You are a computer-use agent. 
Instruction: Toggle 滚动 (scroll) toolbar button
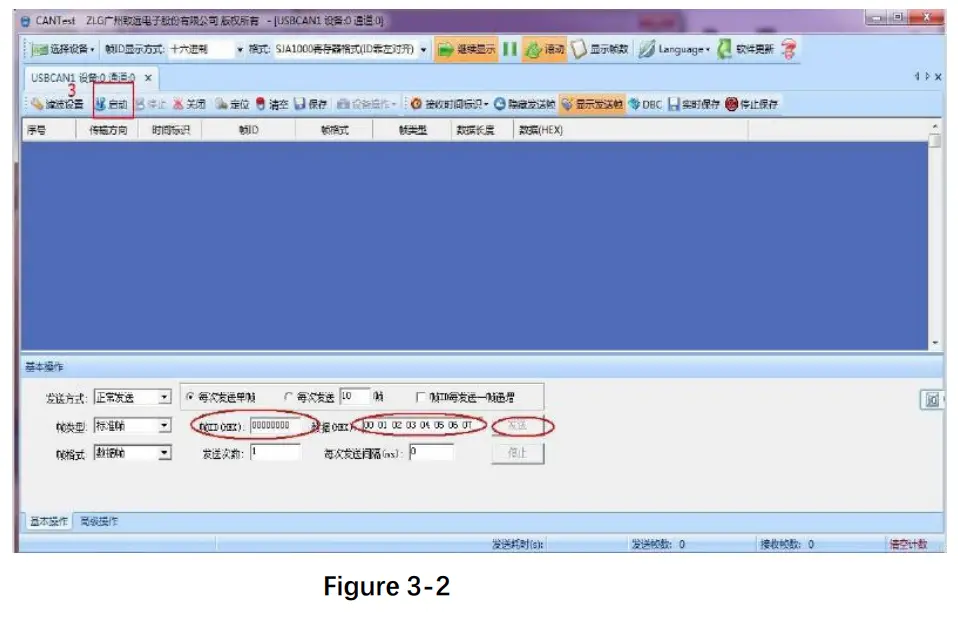pyautogui.click(x=544, y=49)
